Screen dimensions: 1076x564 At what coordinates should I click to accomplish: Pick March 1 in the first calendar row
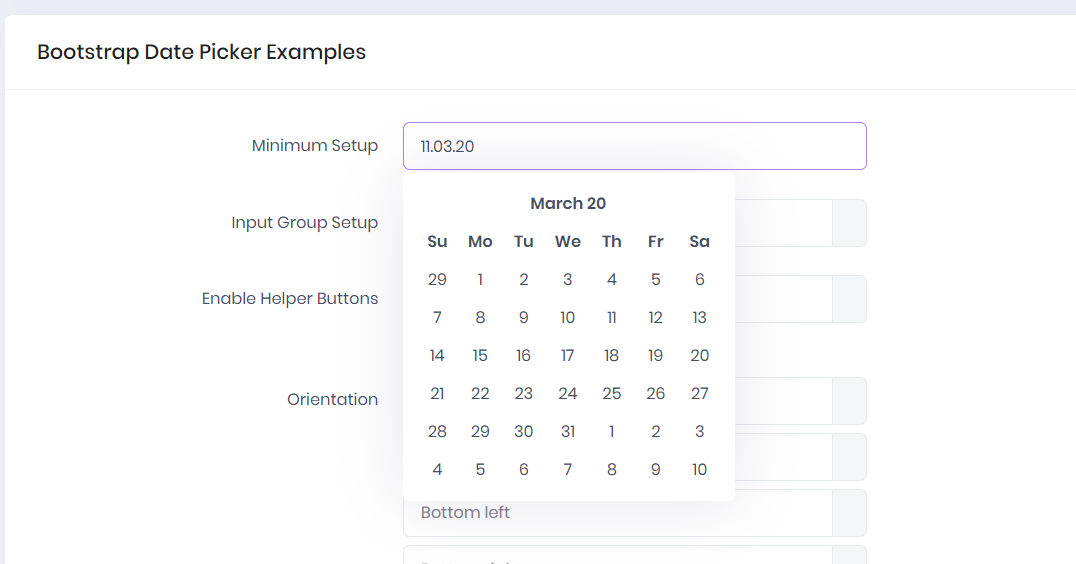[480, 280]
